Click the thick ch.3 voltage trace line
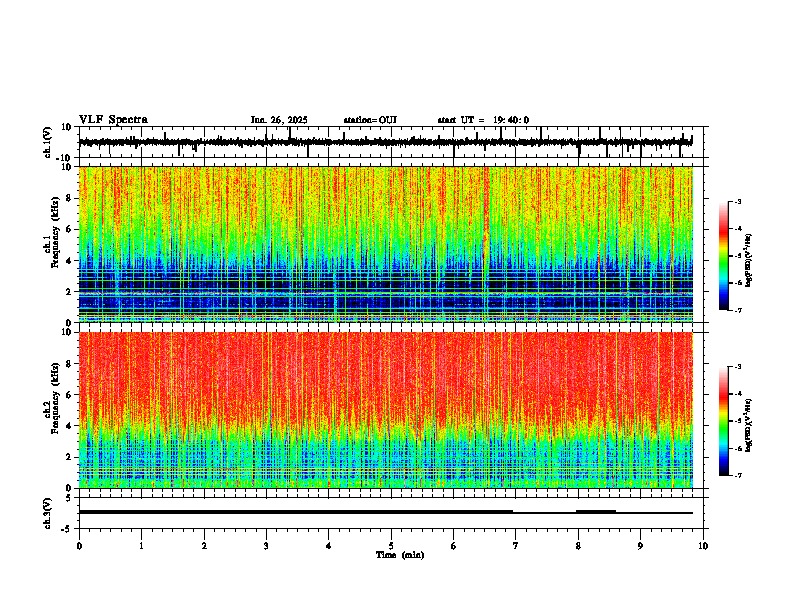 click(296, 512)
